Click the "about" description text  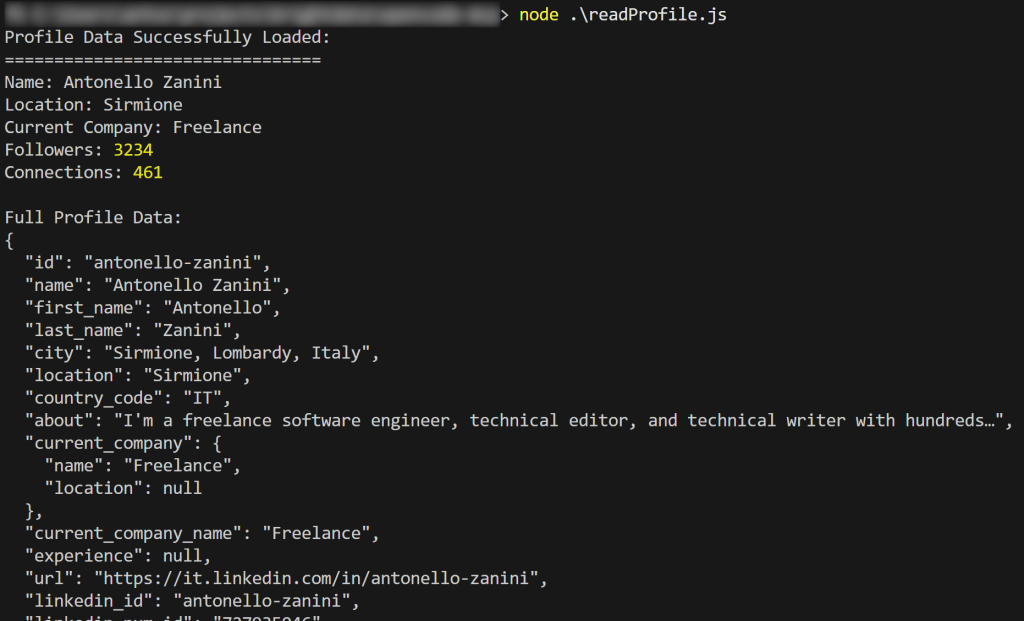tap(560, 420)
